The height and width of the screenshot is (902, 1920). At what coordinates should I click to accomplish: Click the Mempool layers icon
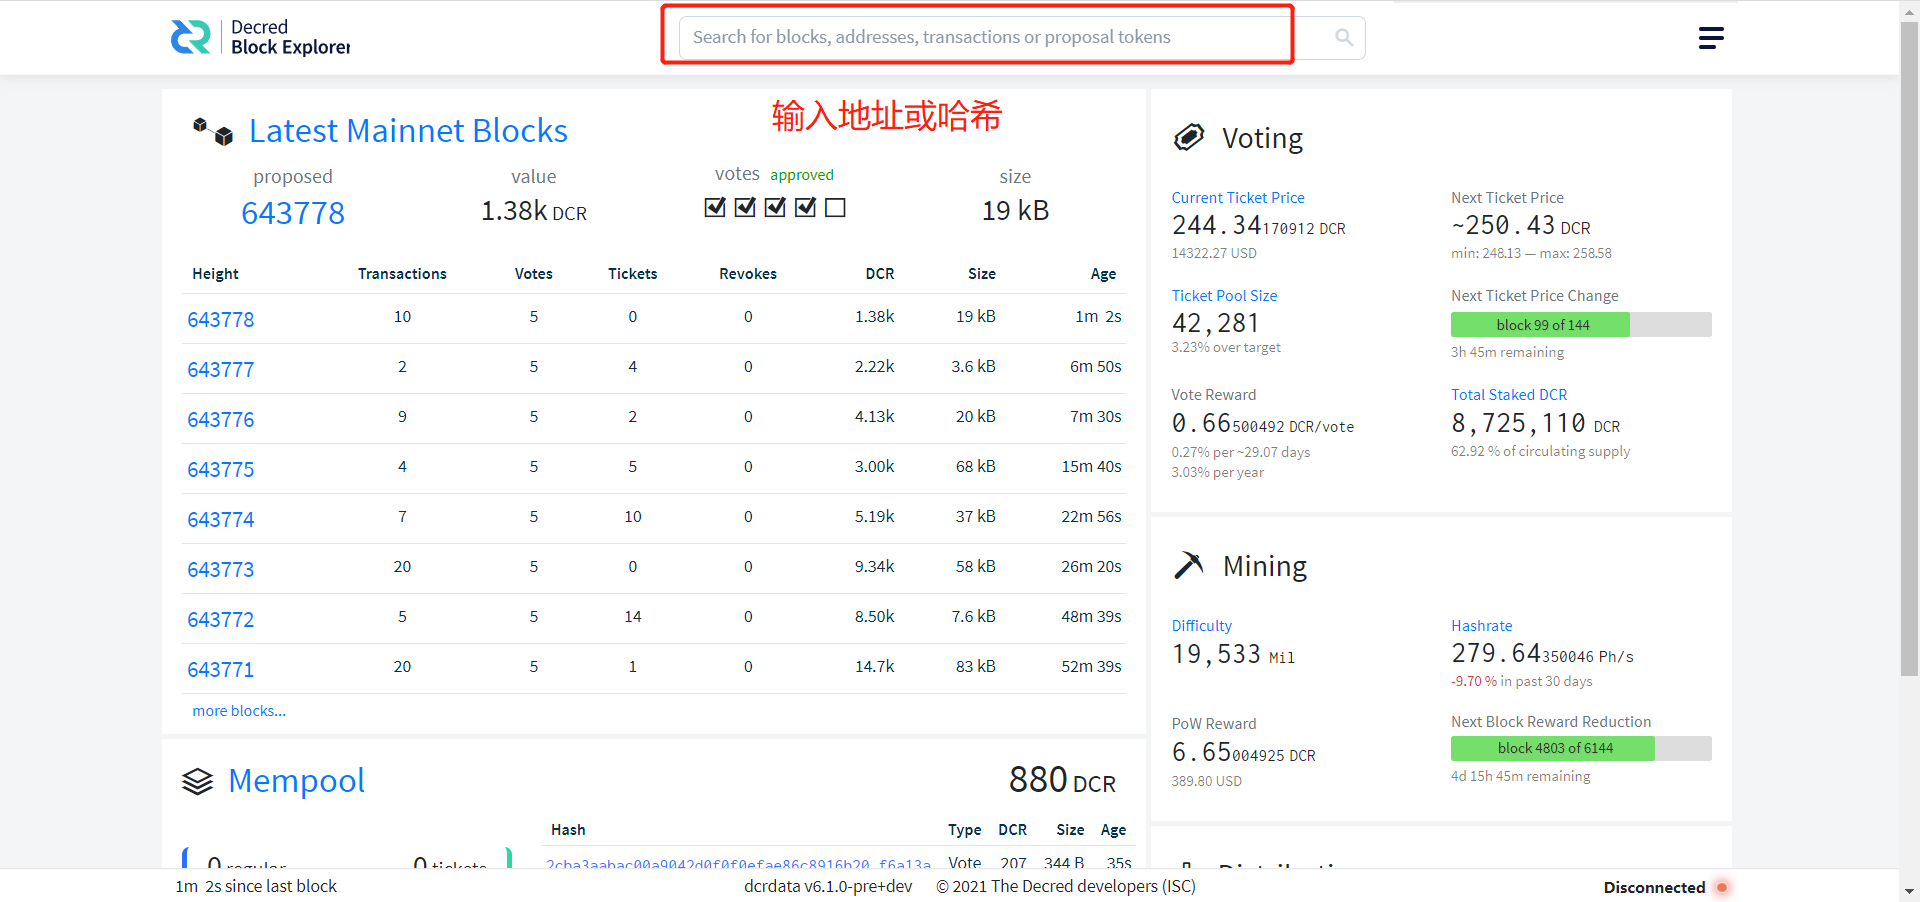(198, 781)
